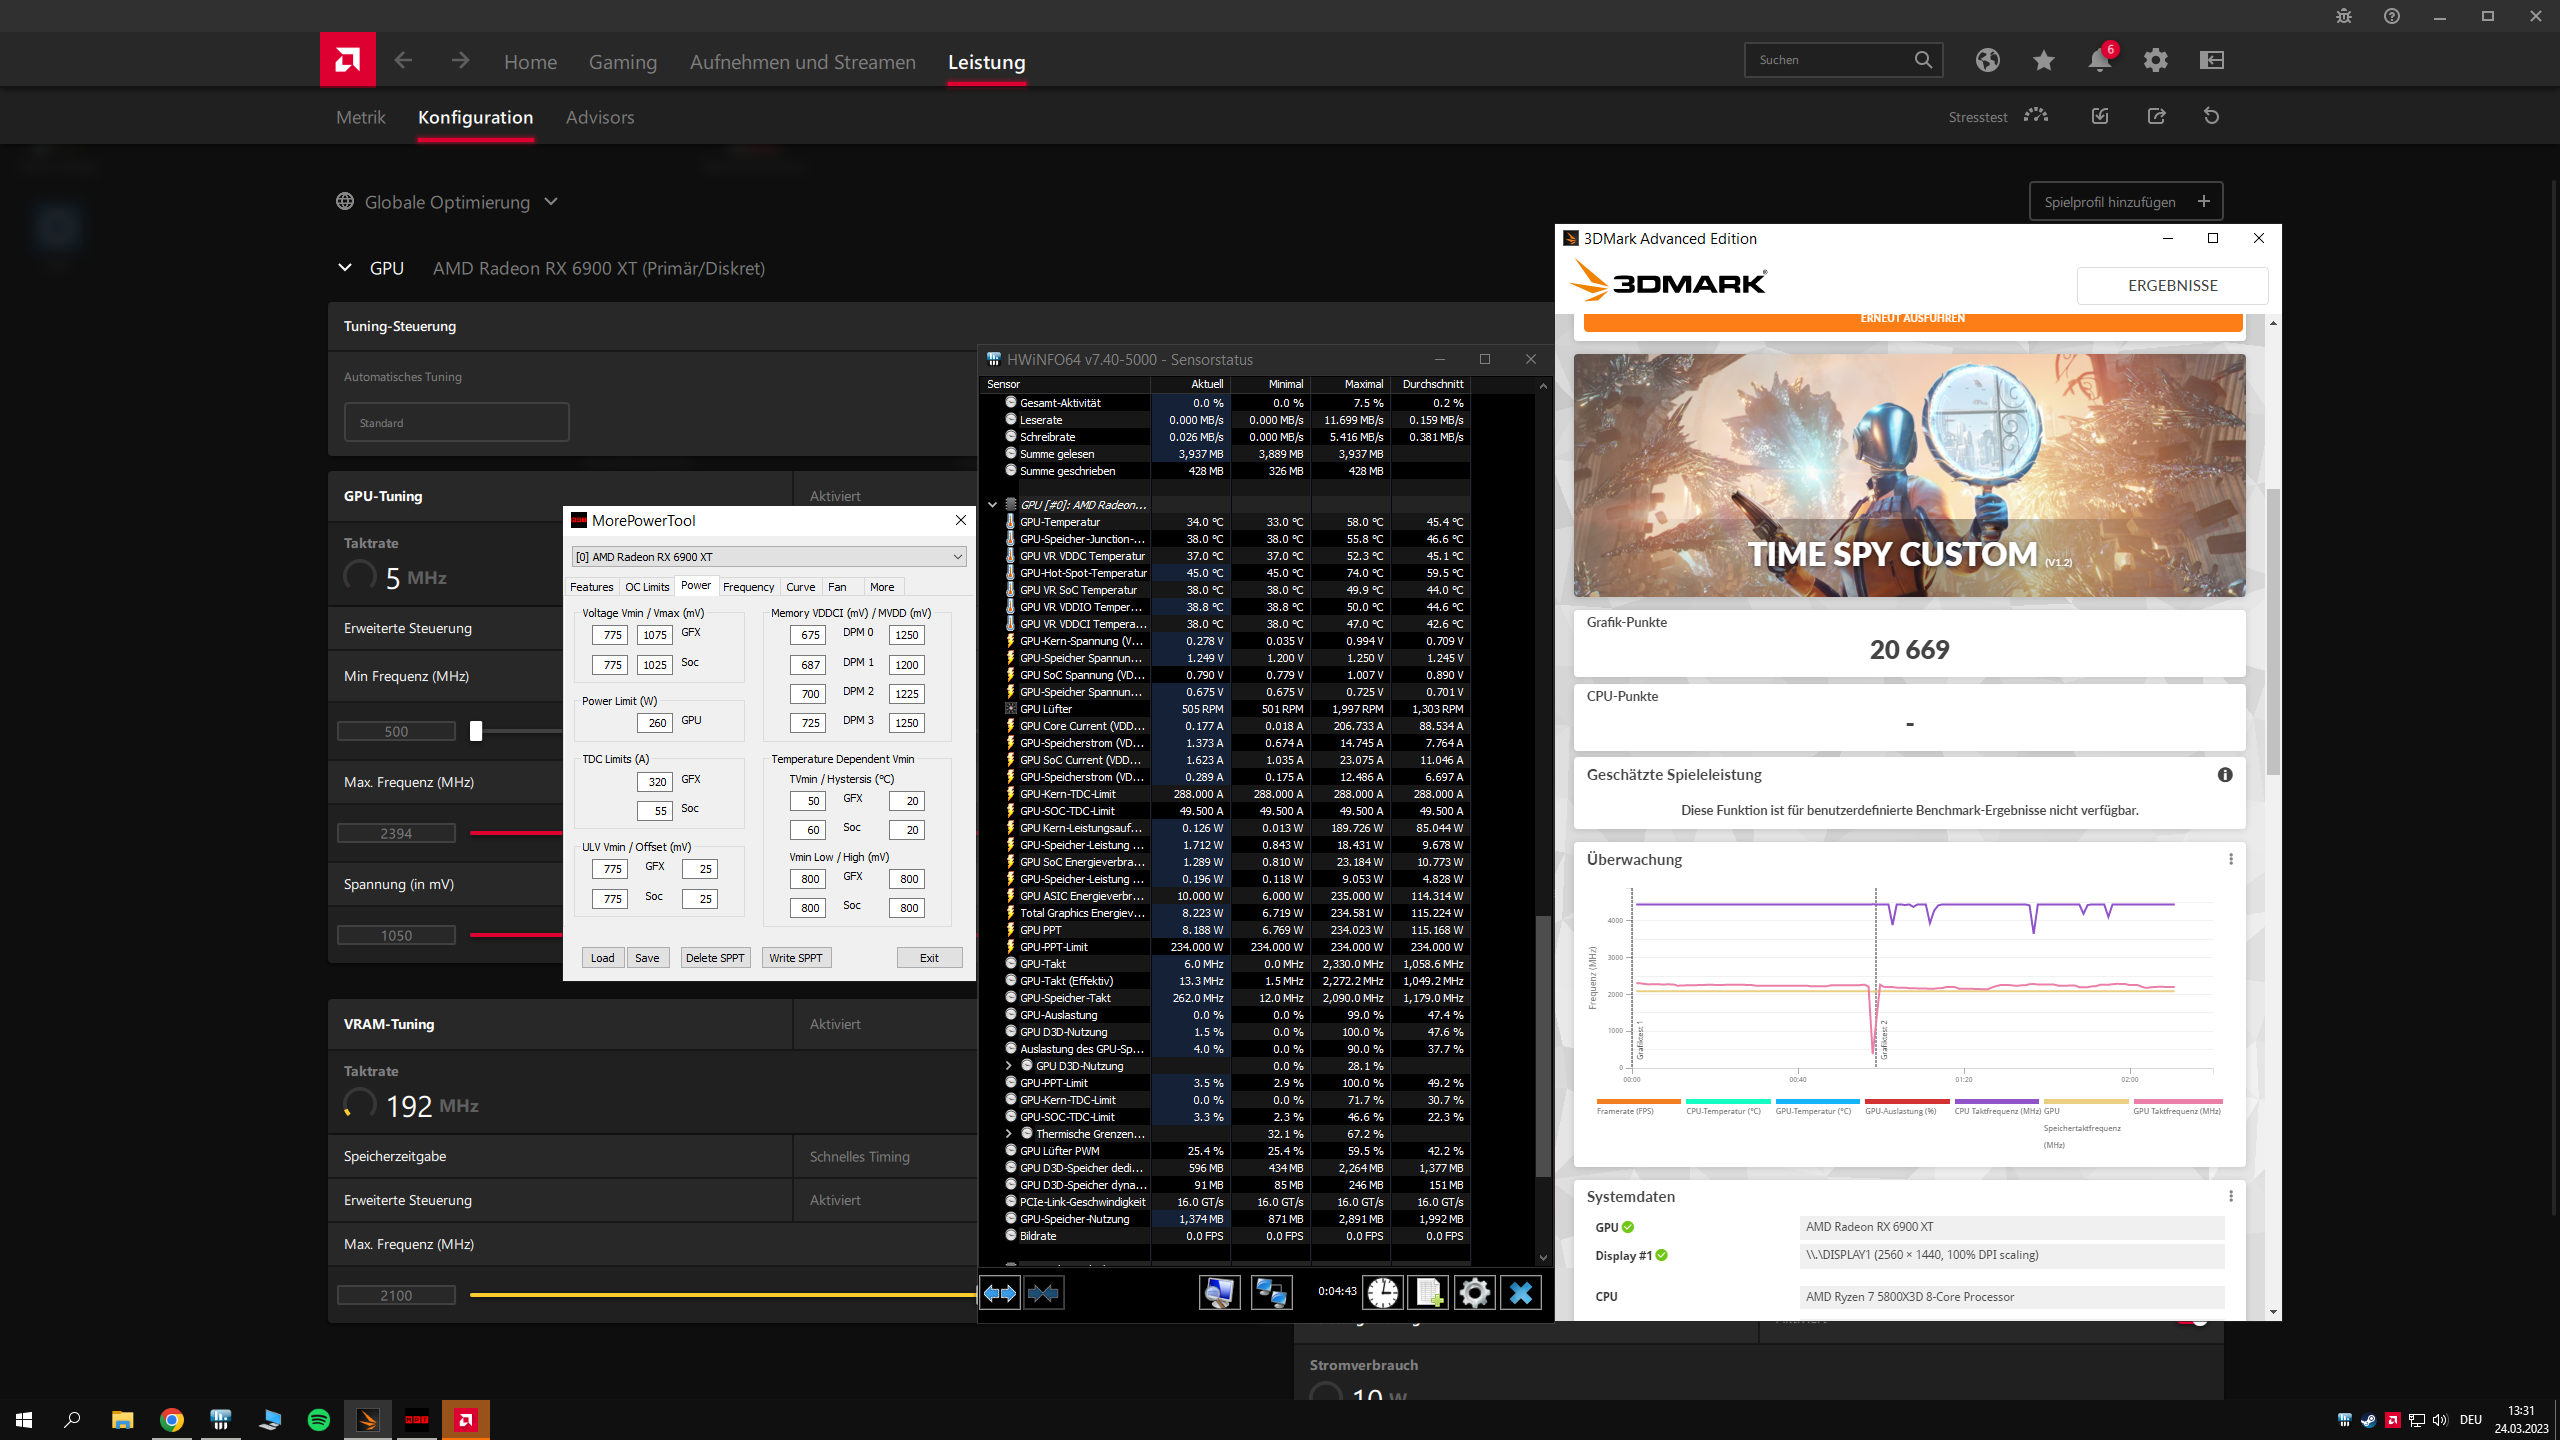Click the HWiNFO logging start document icon
This screenshot has height=1440, width=2560.
(1428, 1293)
